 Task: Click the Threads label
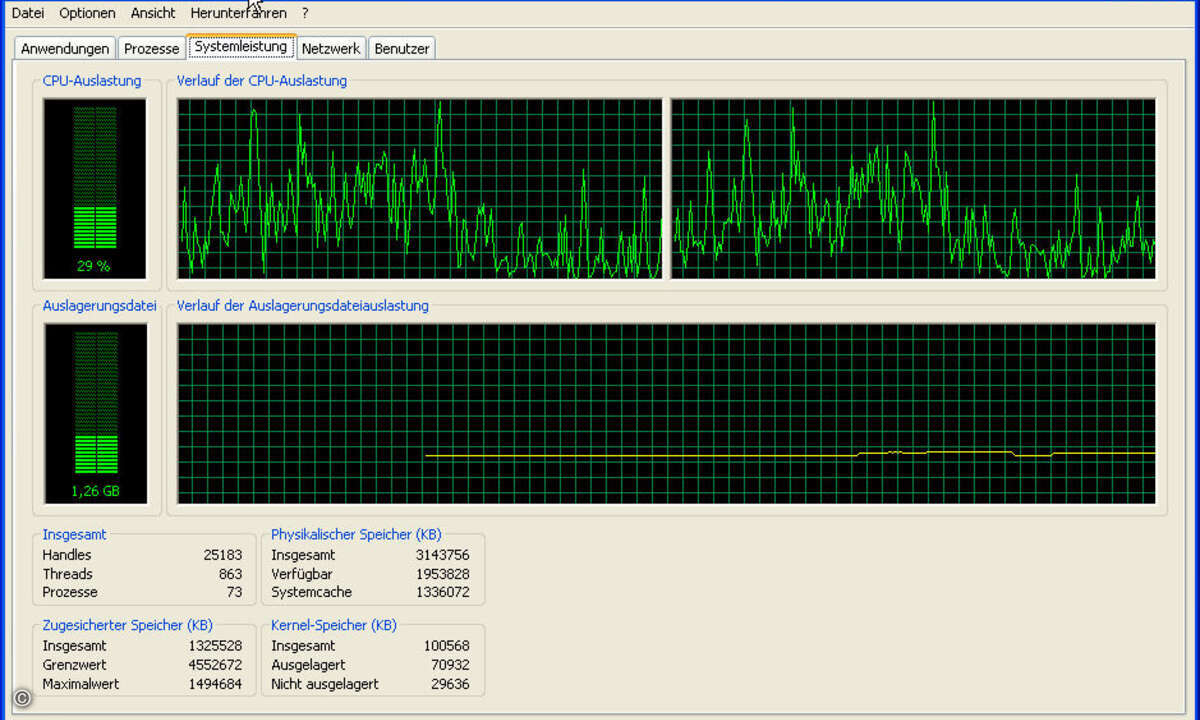[x=67, y=574]
